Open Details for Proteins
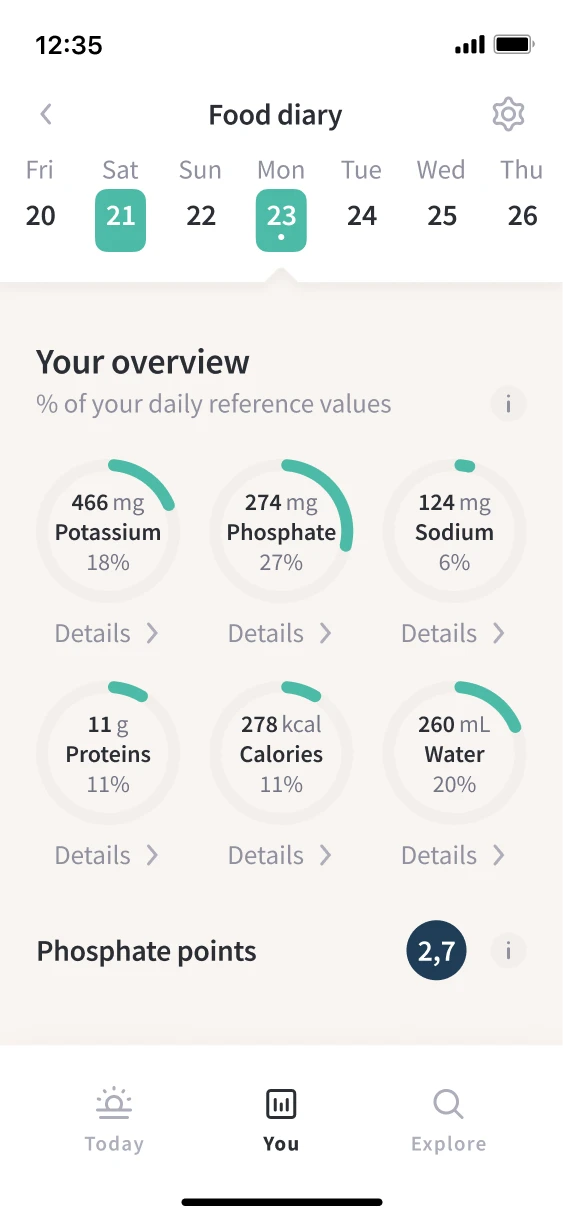 107,855
